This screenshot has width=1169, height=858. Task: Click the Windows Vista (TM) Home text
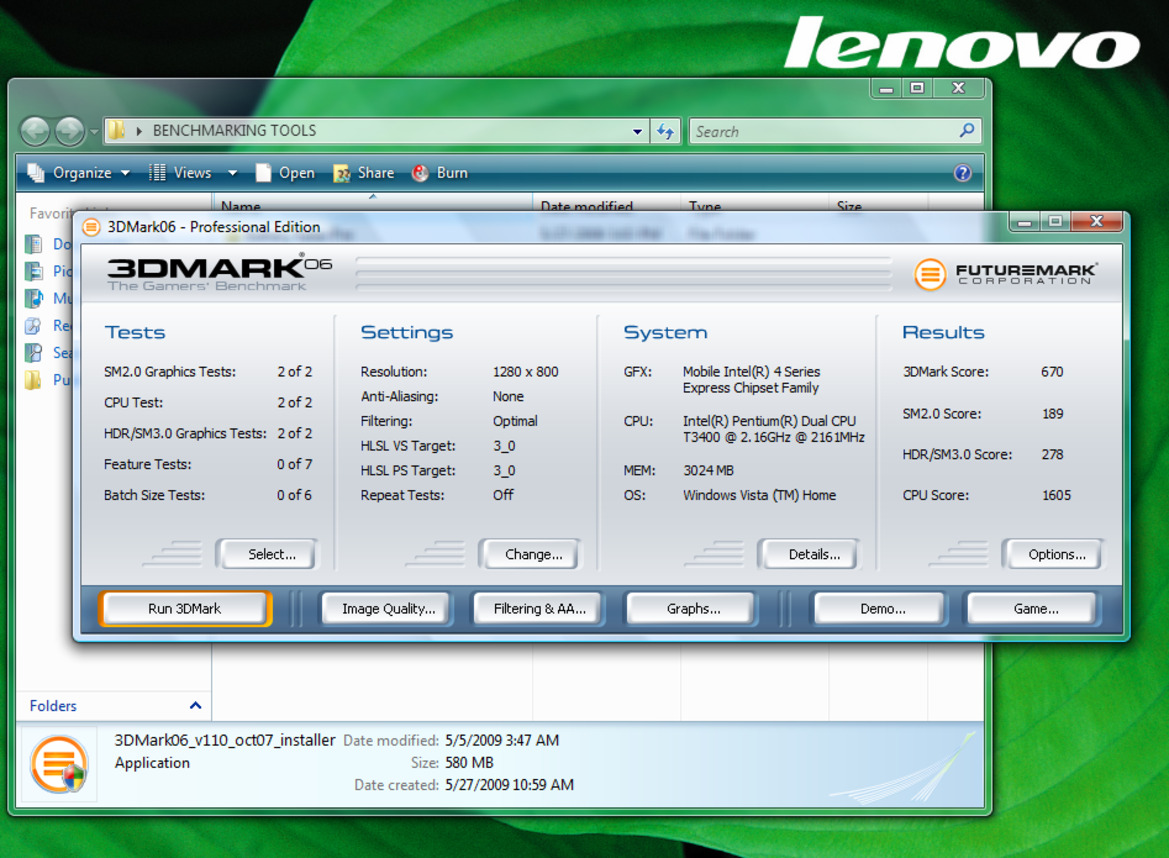759,495
